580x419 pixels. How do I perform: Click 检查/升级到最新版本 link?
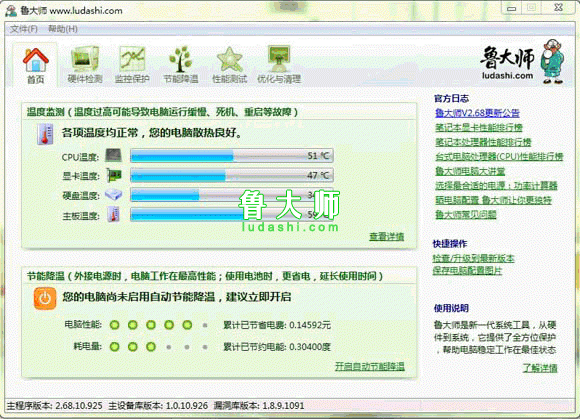(x=473, y=258)
